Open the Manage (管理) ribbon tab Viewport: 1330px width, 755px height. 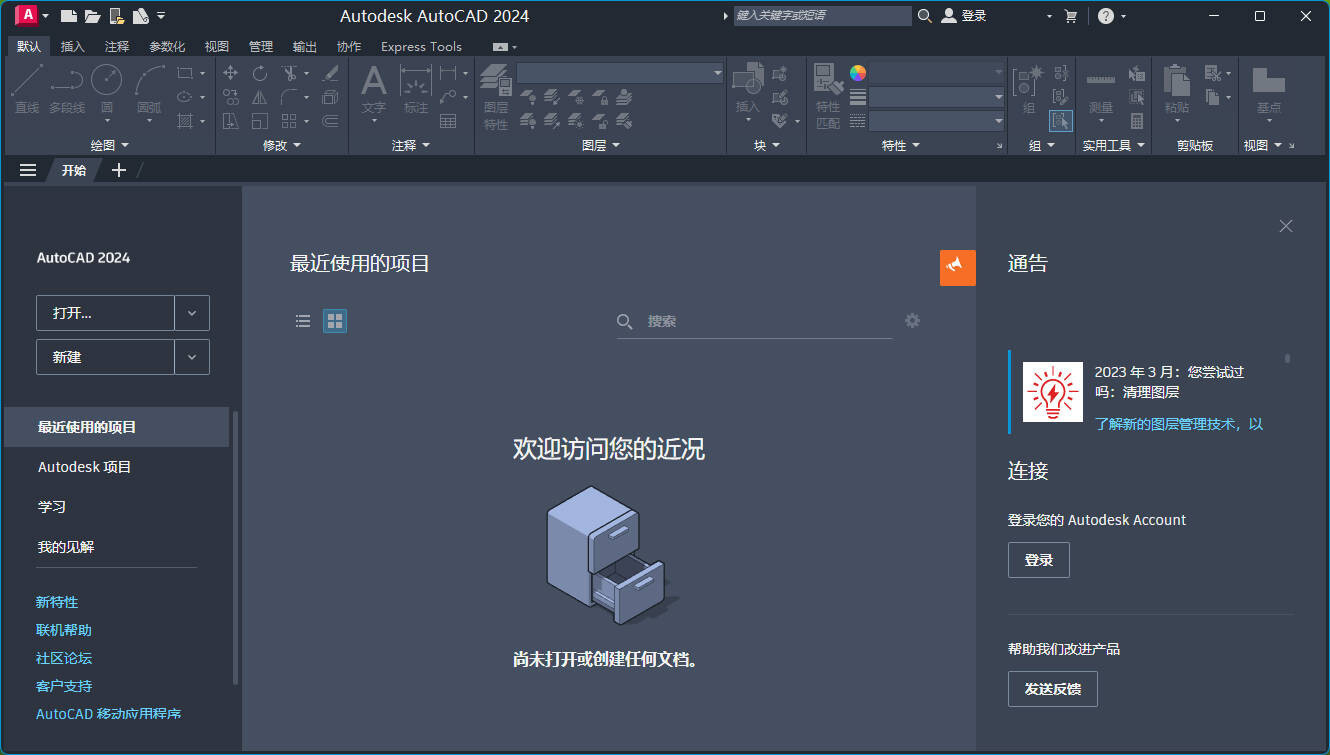261,47
